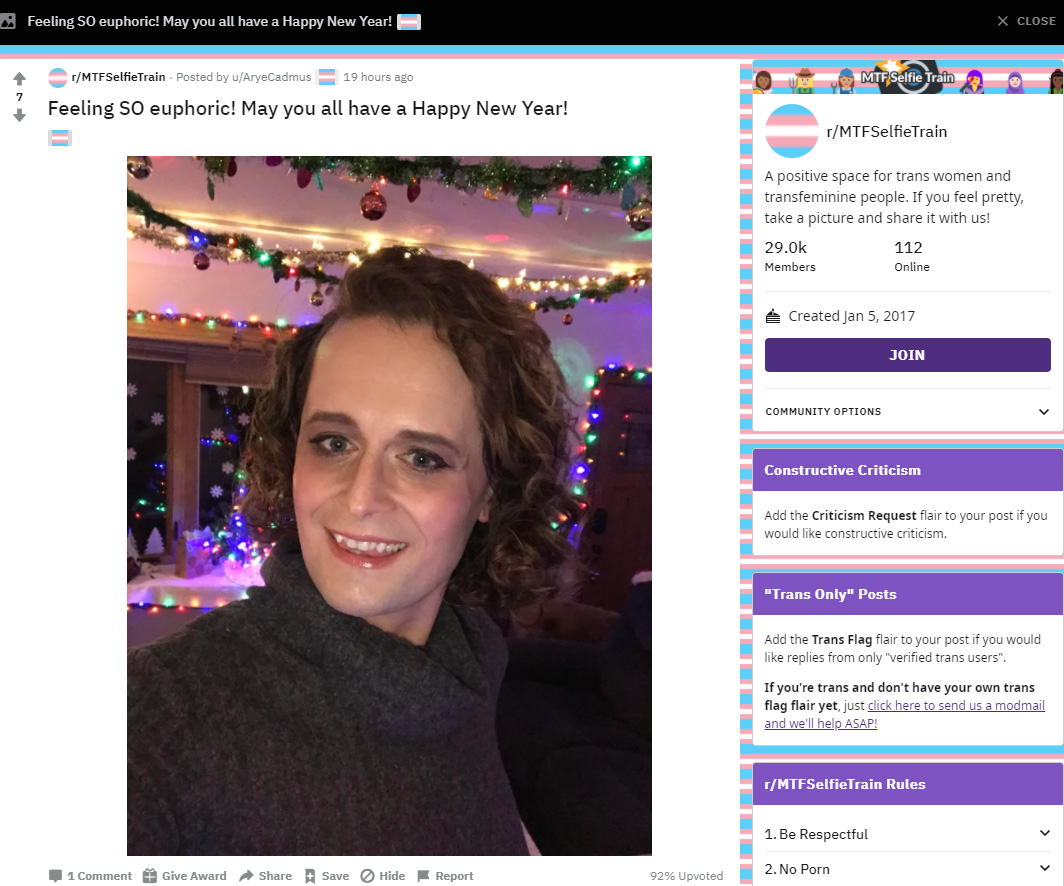Expand the Community Options section

tap(907, 411)
